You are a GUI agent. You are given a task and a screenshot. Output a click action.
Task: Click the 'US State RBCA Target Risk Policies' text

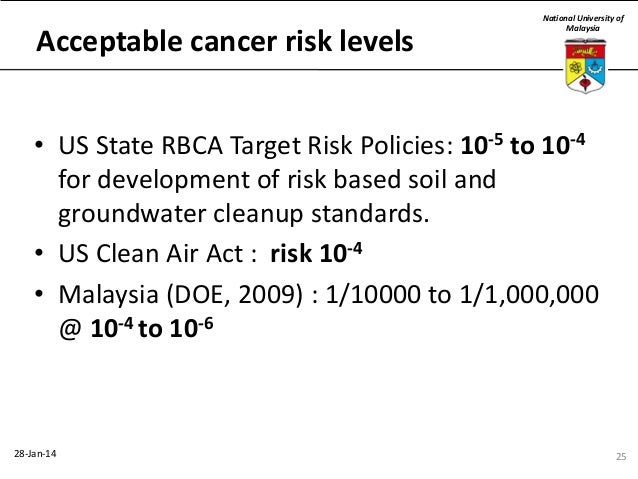click(253, 145)
